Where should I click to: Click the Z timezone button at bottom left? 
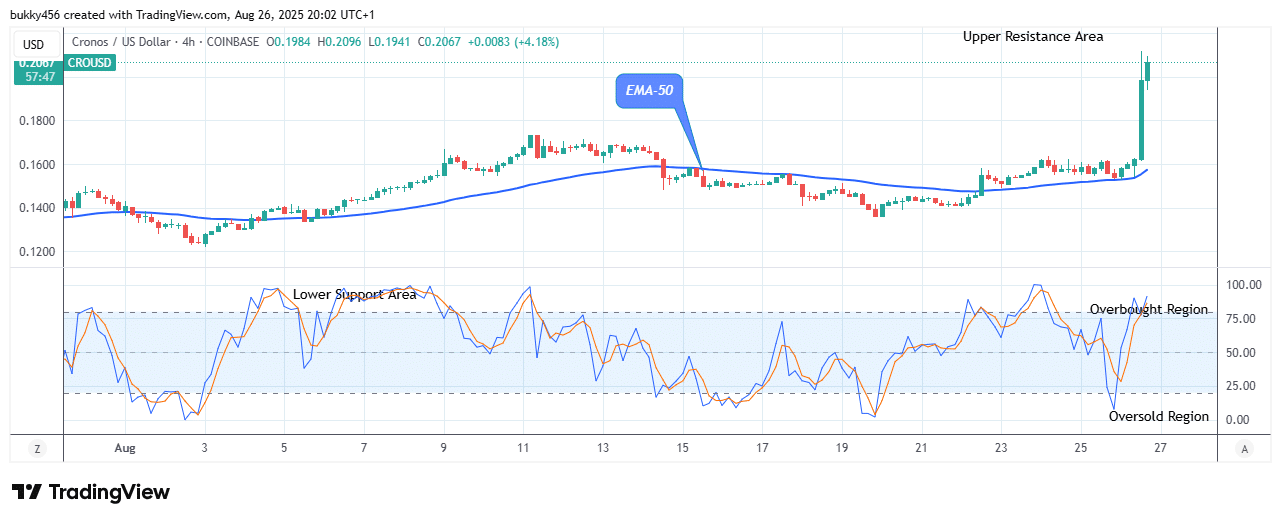click(x=37, y=449)
